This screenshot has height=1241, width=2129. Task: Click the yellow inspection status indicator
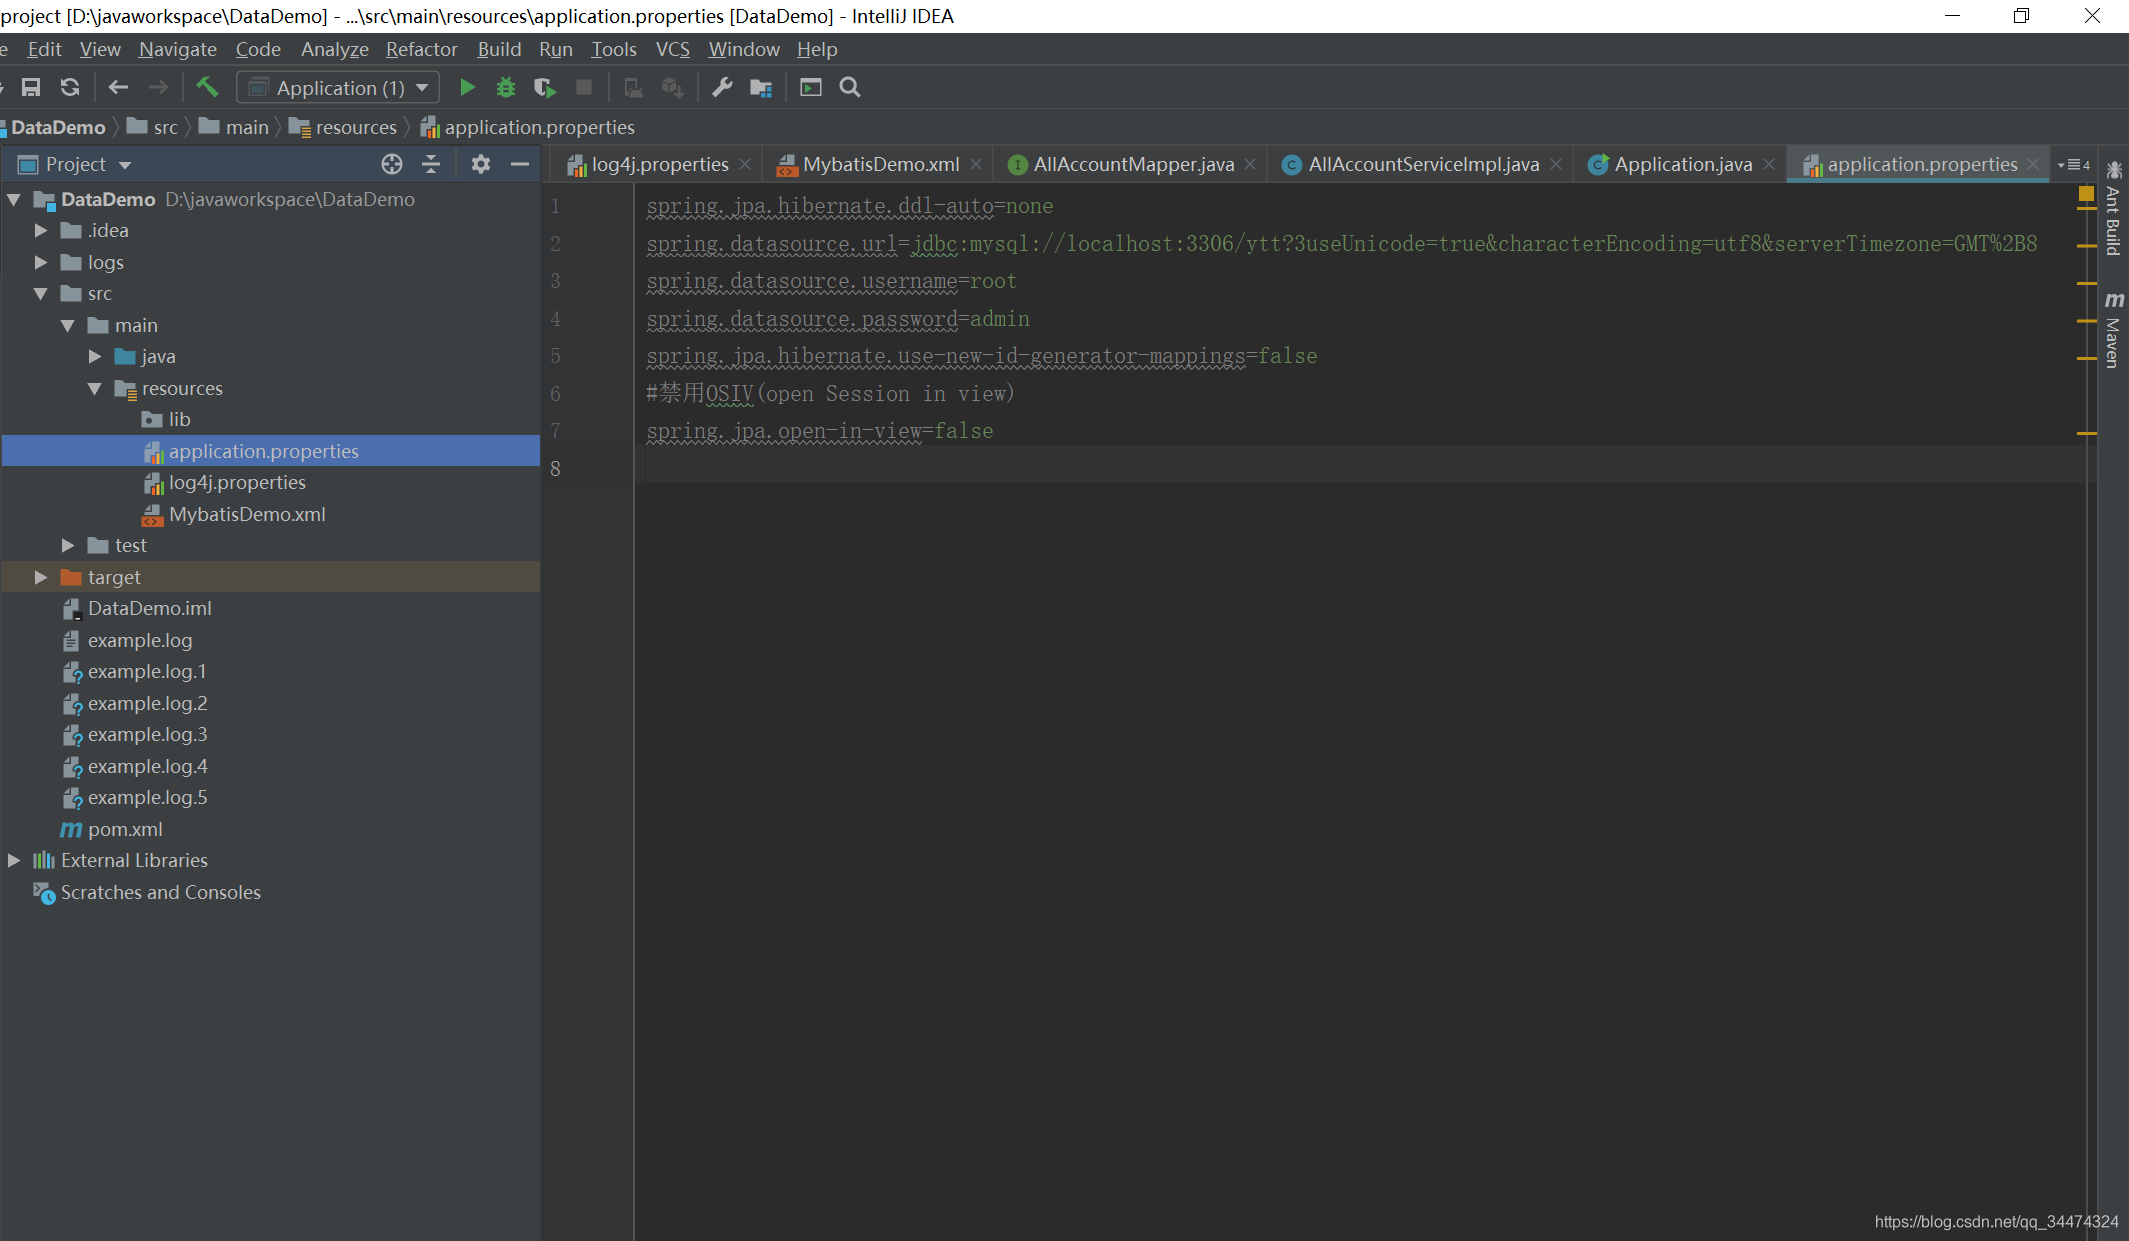pos(2086,194)
